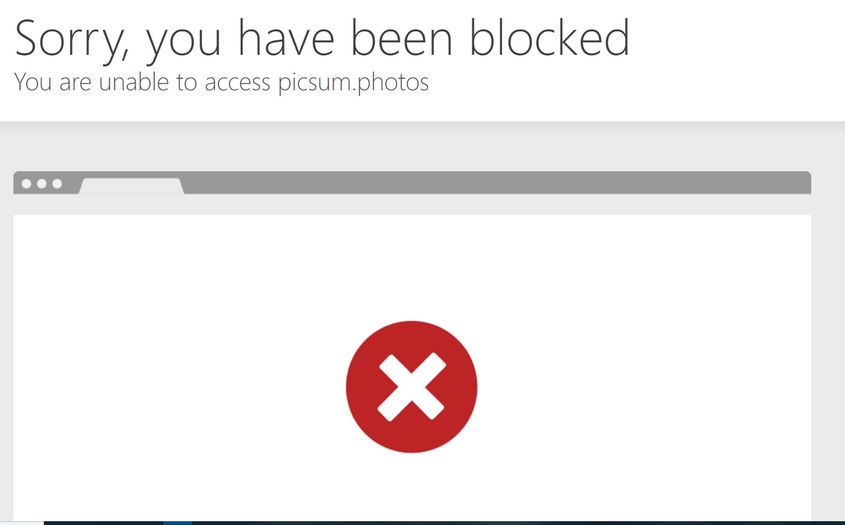Click the "picsum.photos" domain text
The image size is (845, 525).
coord(353,82)
